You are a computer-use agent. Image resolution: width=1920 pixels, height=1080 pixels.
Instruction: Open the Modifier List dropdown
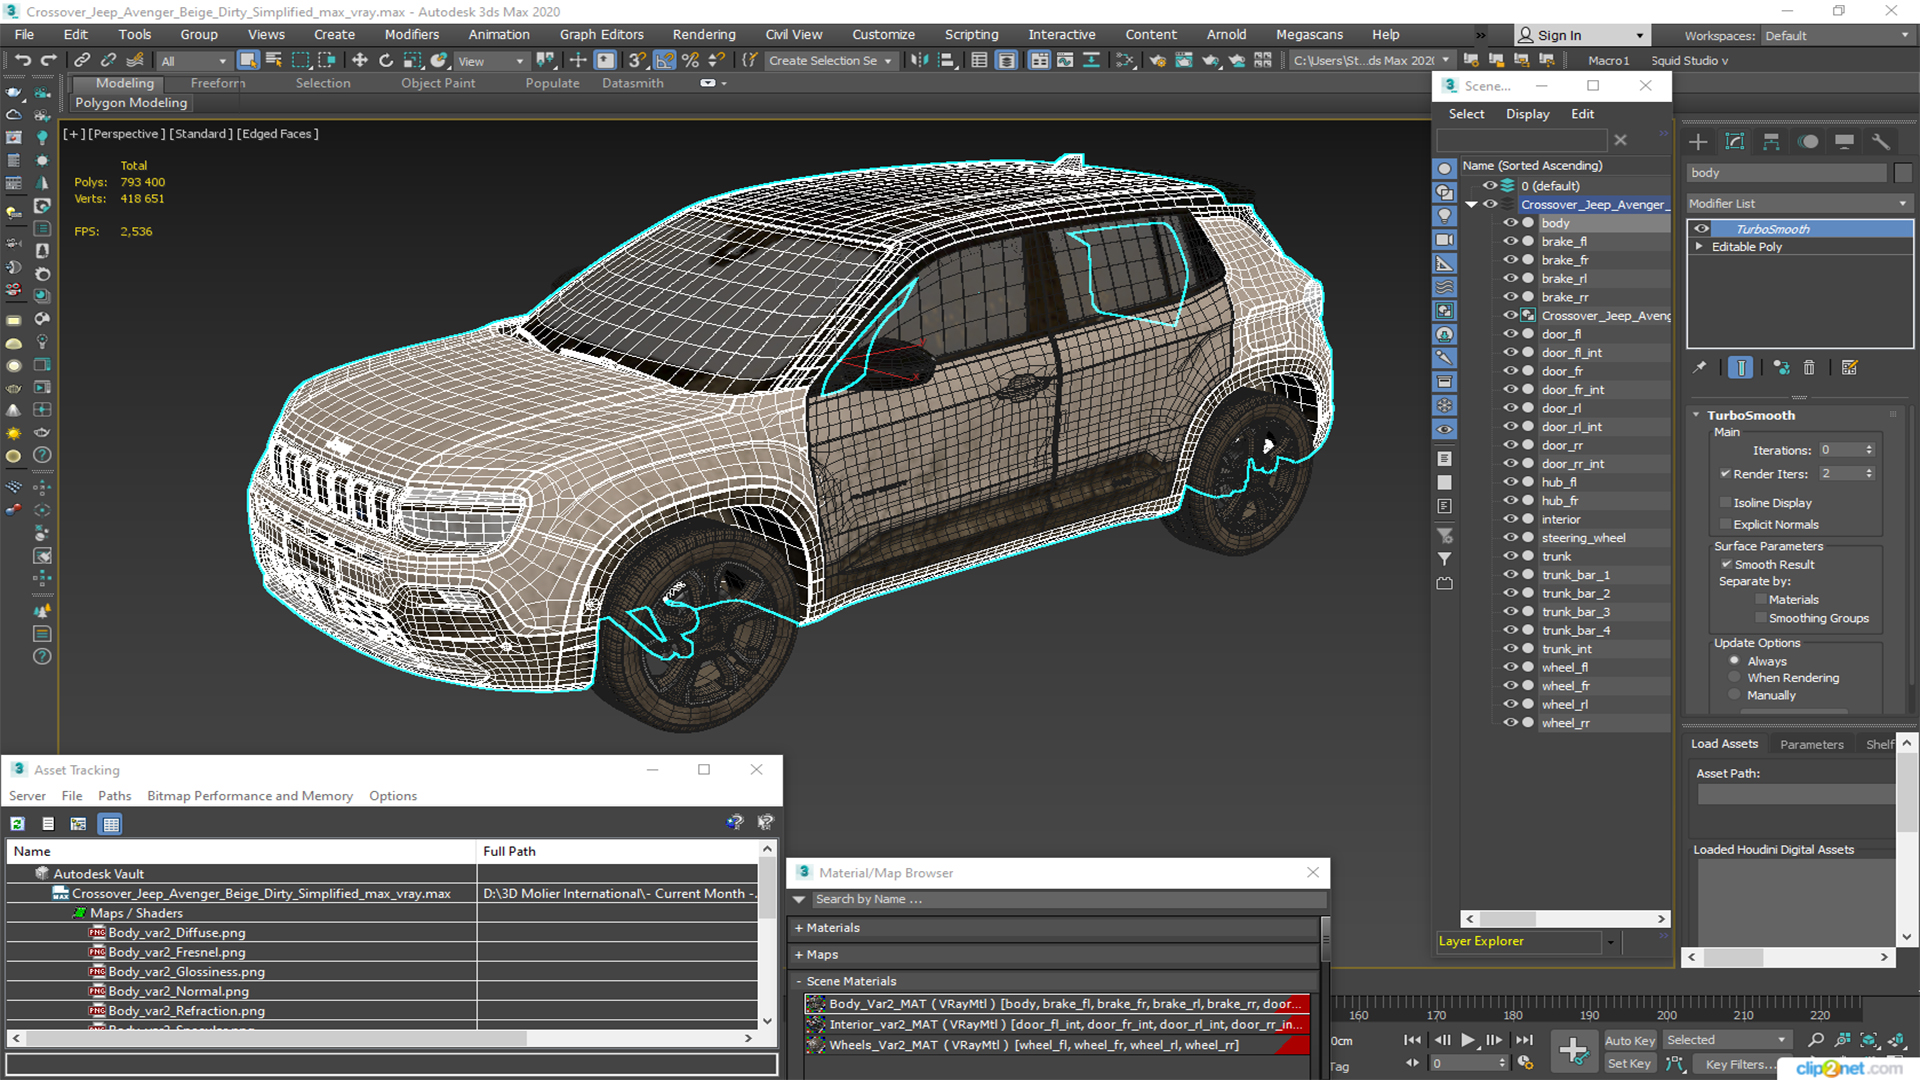[x=1799, y=203]
